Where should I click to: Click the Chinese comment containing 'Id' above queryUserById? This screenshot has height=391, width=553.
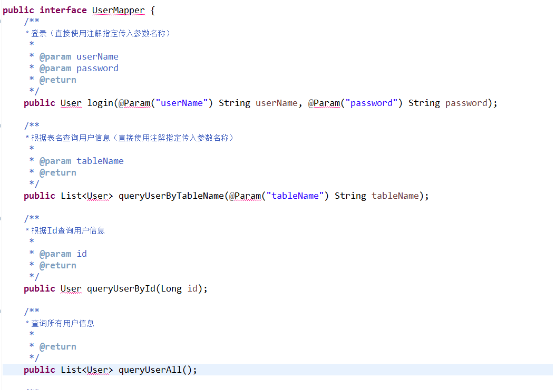point(68,231)
